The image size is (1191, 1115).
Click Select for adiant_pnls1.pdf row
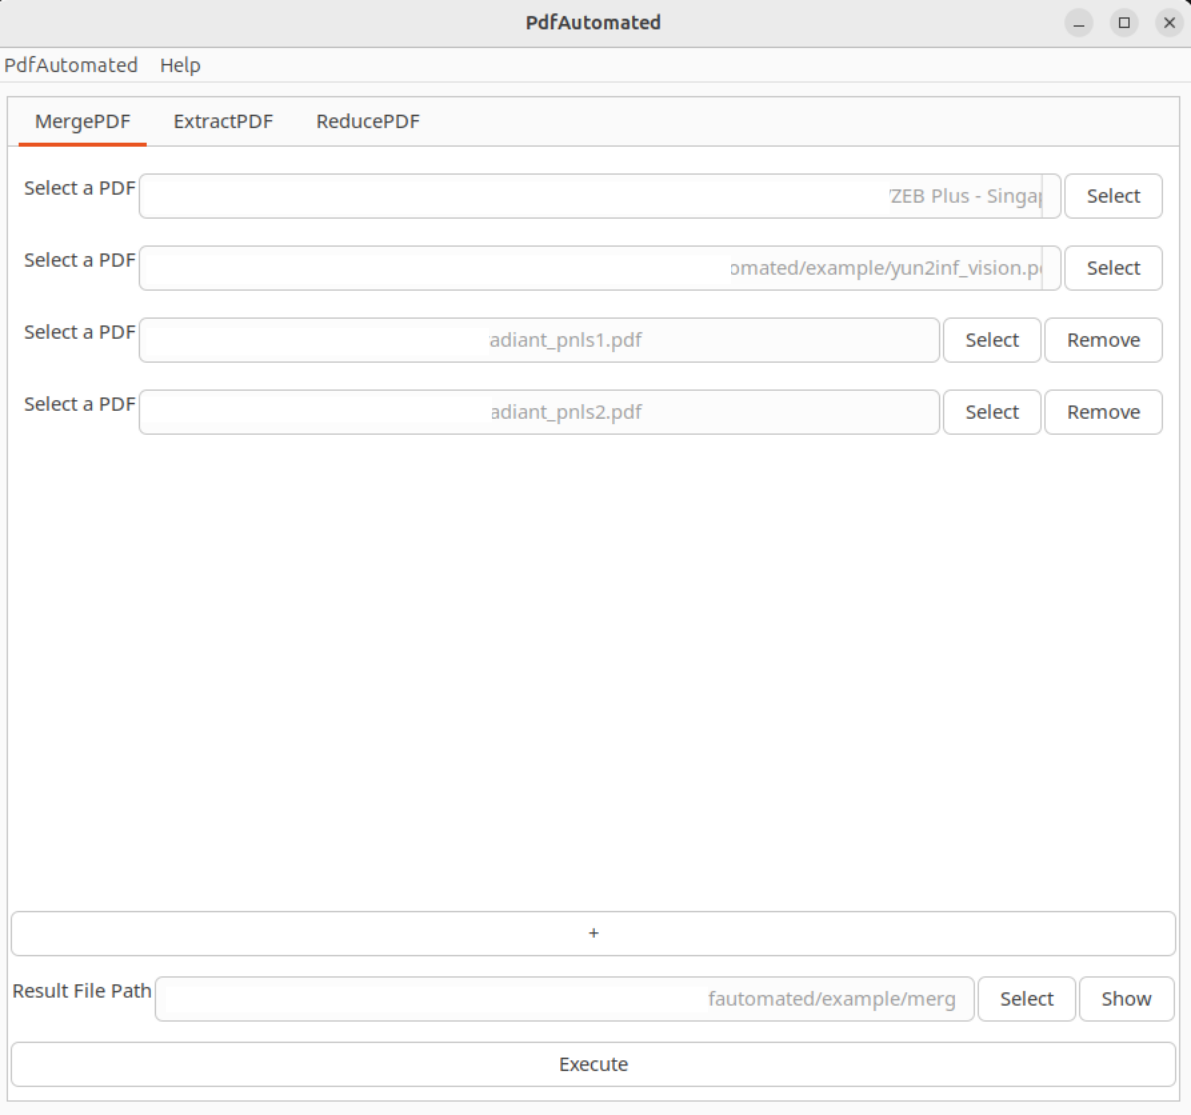click(x=991, y=340)
